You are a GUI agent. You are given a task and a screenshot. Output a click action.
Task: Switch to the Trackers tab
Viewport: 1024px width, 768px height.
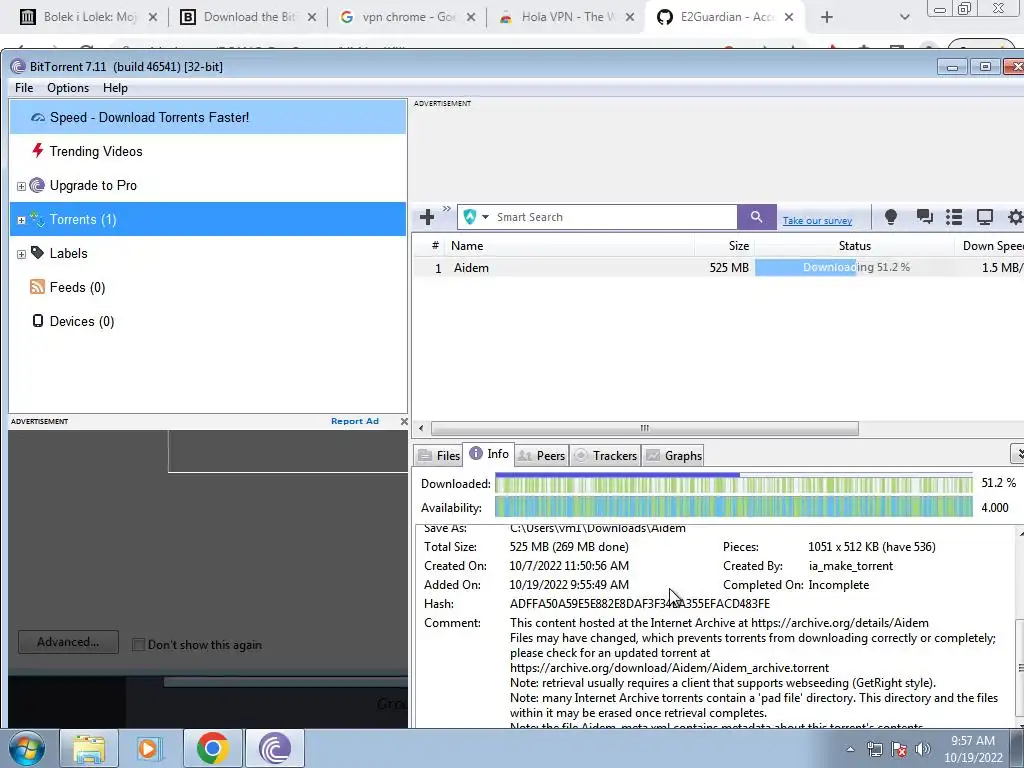(605, 456)
